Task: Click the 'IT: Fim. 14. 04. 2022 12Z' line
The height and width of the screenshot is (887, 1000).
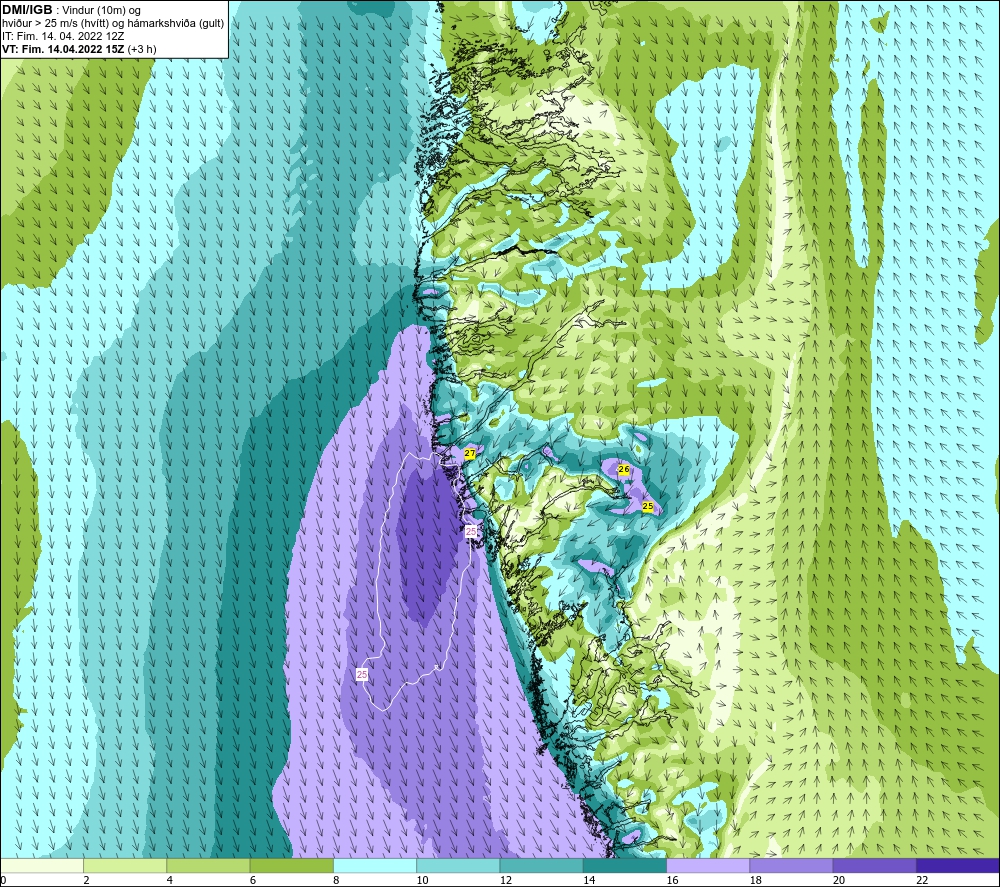Action: pyautogui.click(x=62, y=36)
